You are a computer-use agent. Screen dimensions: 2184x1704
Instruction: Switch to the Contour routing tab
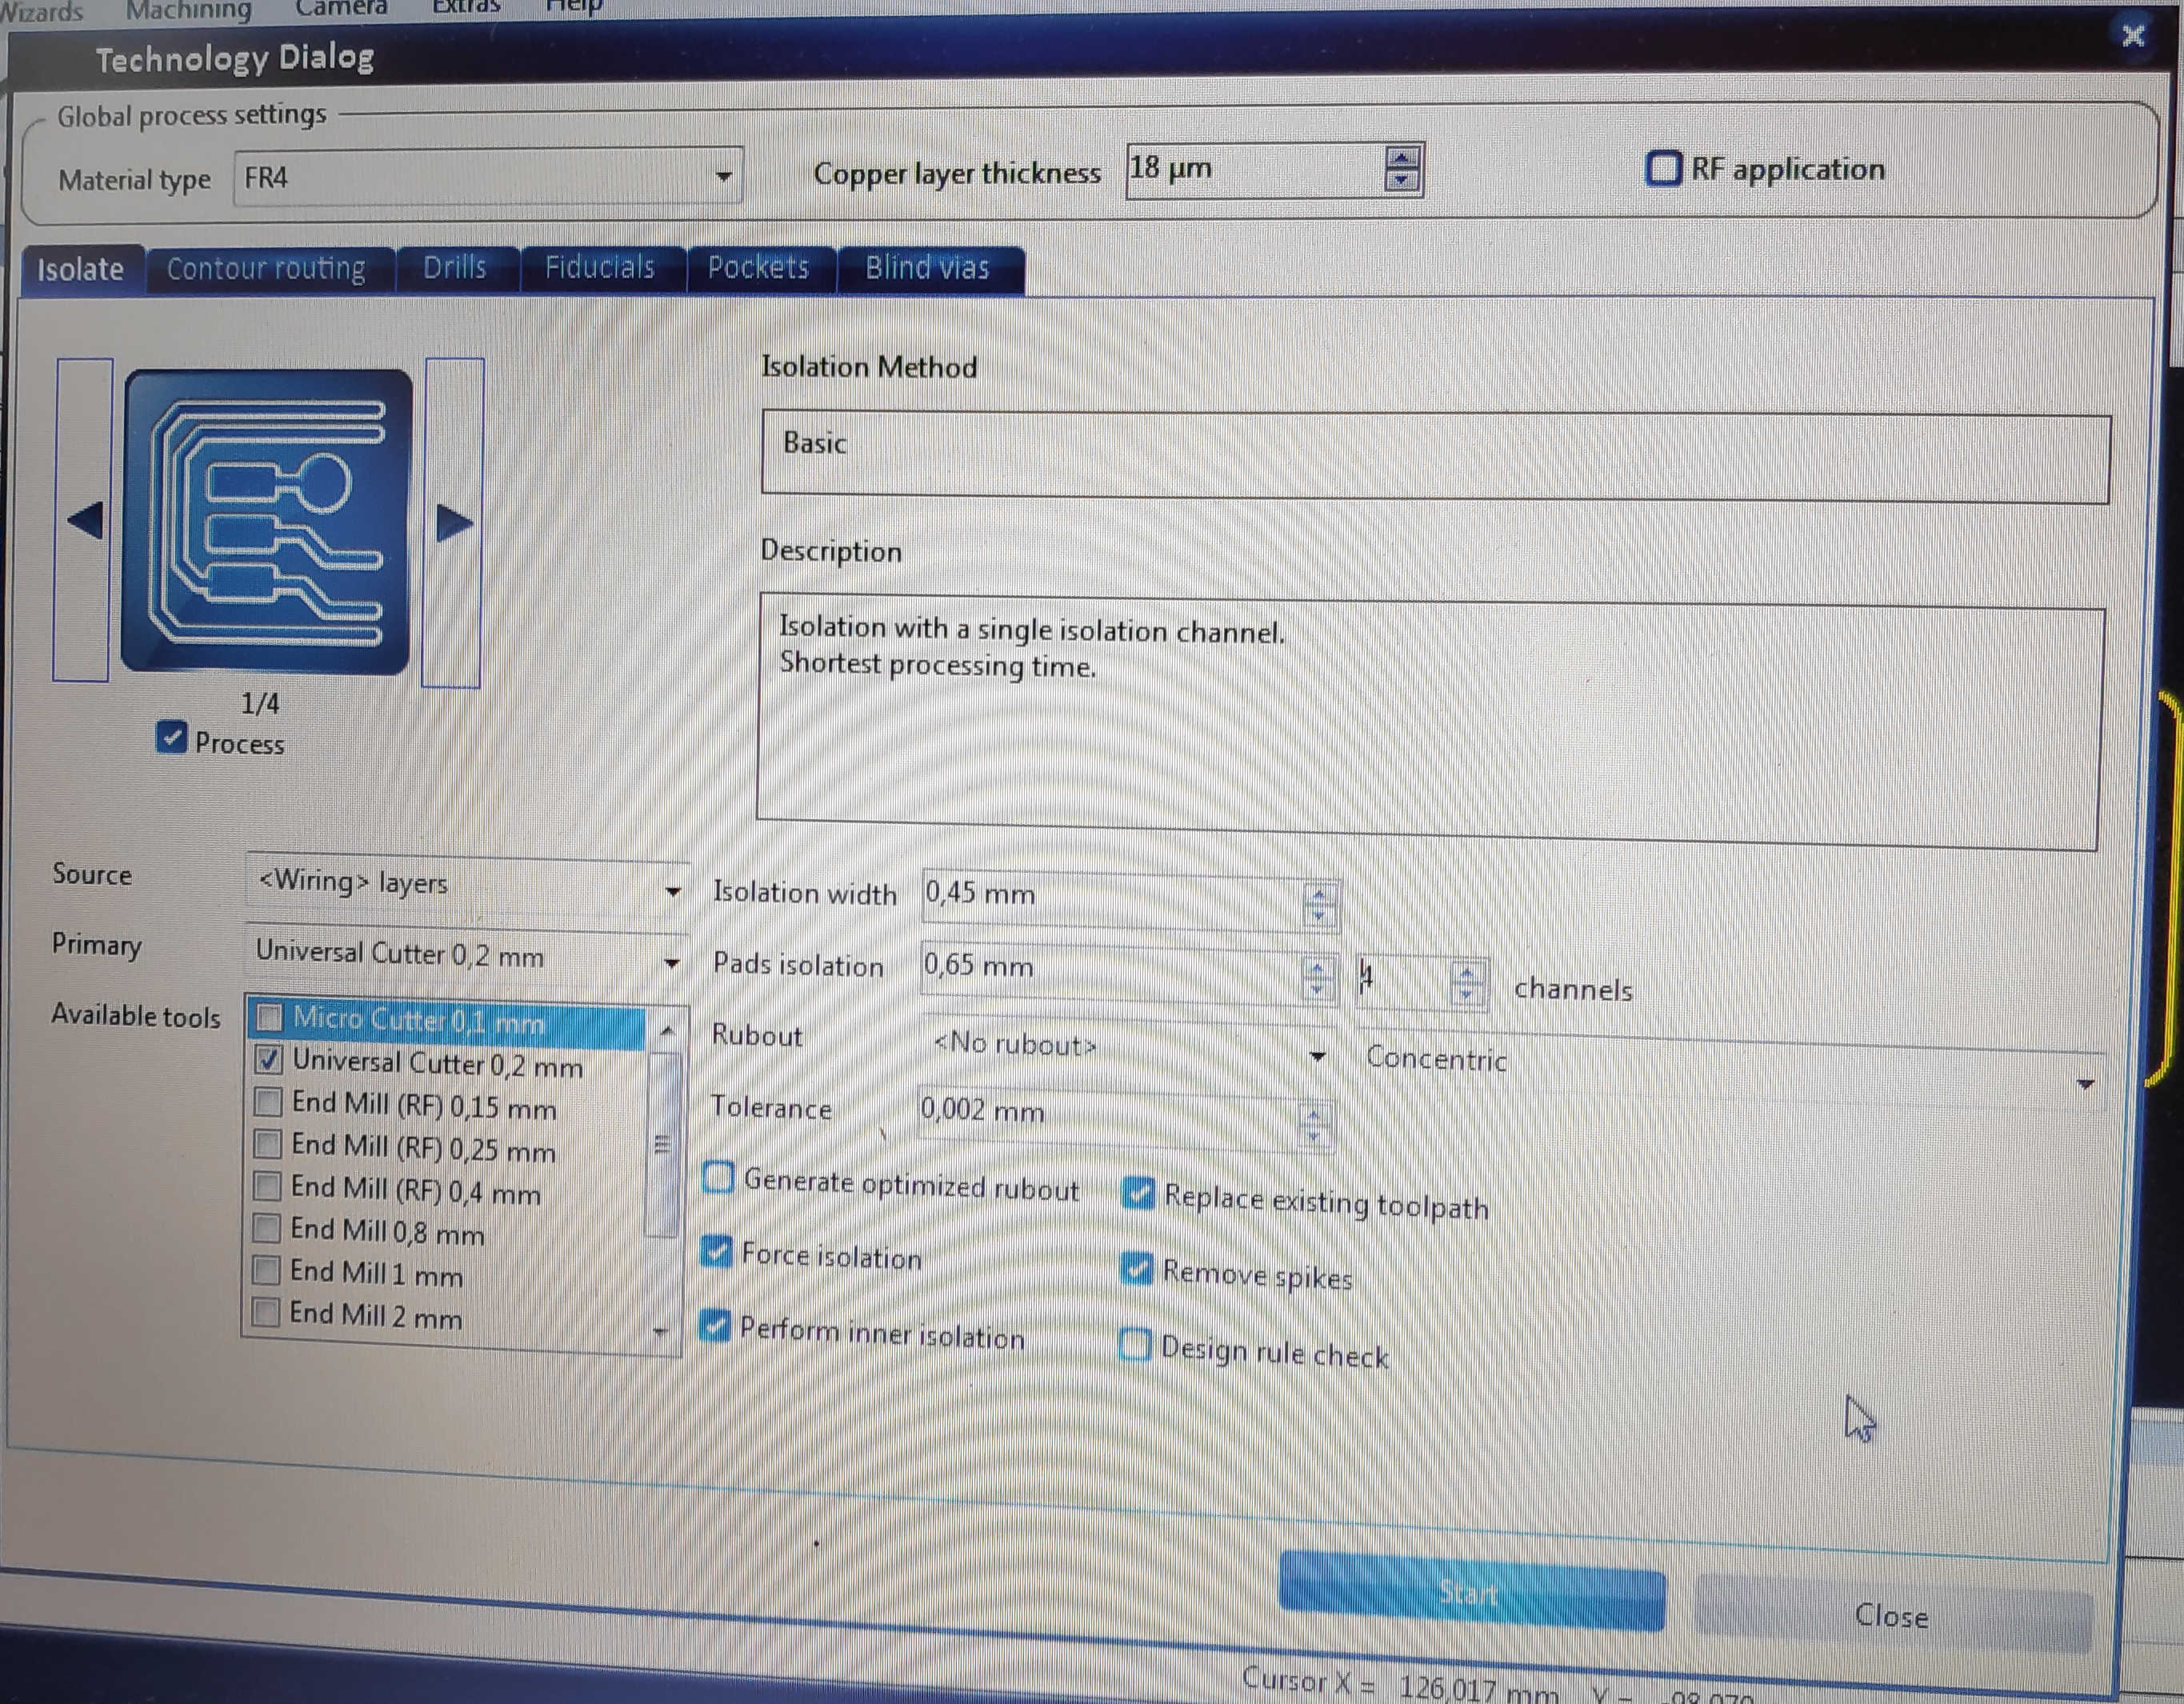[x=266, y=268]
